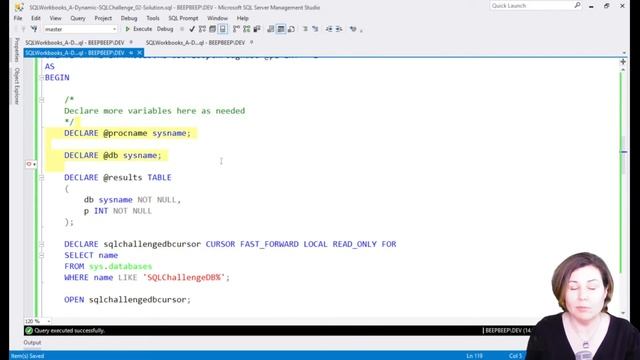Open the File menu

18,18
